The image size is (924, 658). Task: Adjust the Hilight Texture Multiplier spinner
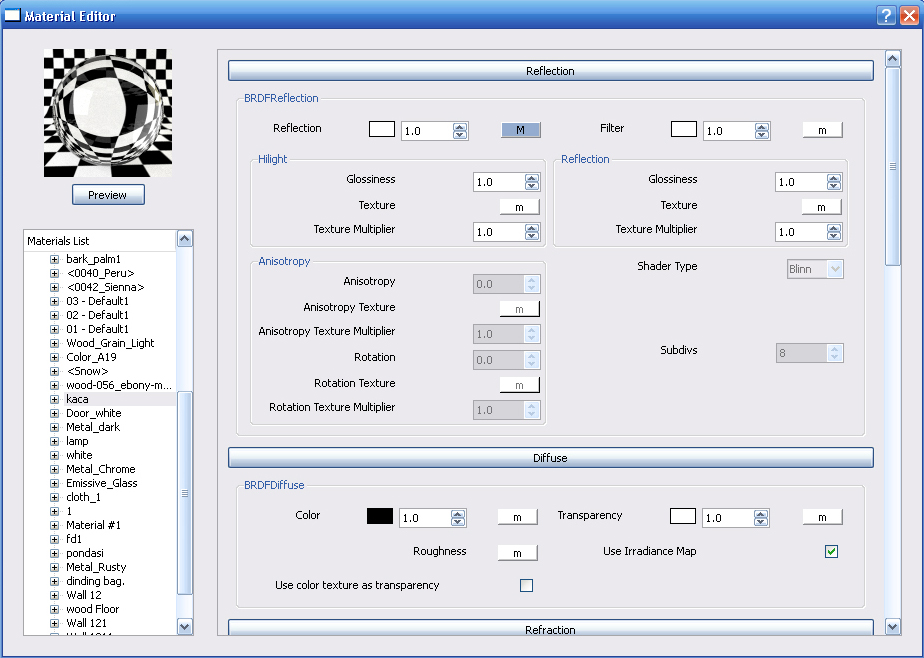click(532, 232)
